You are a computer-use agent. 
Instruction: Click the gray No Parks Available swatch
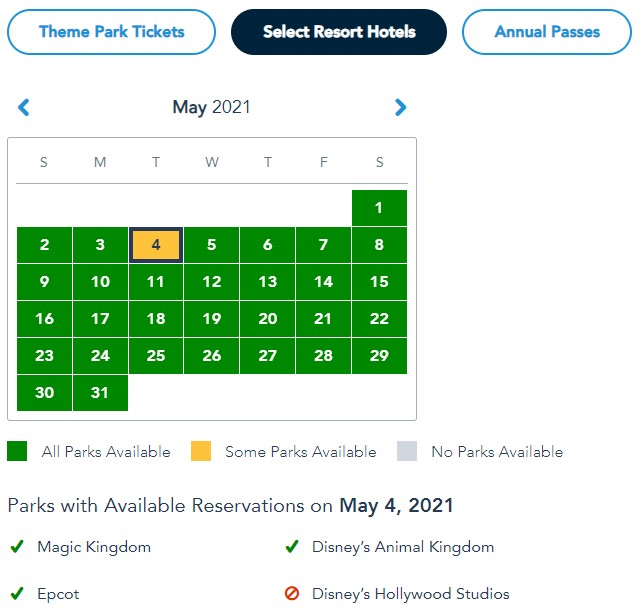(407, 451)
